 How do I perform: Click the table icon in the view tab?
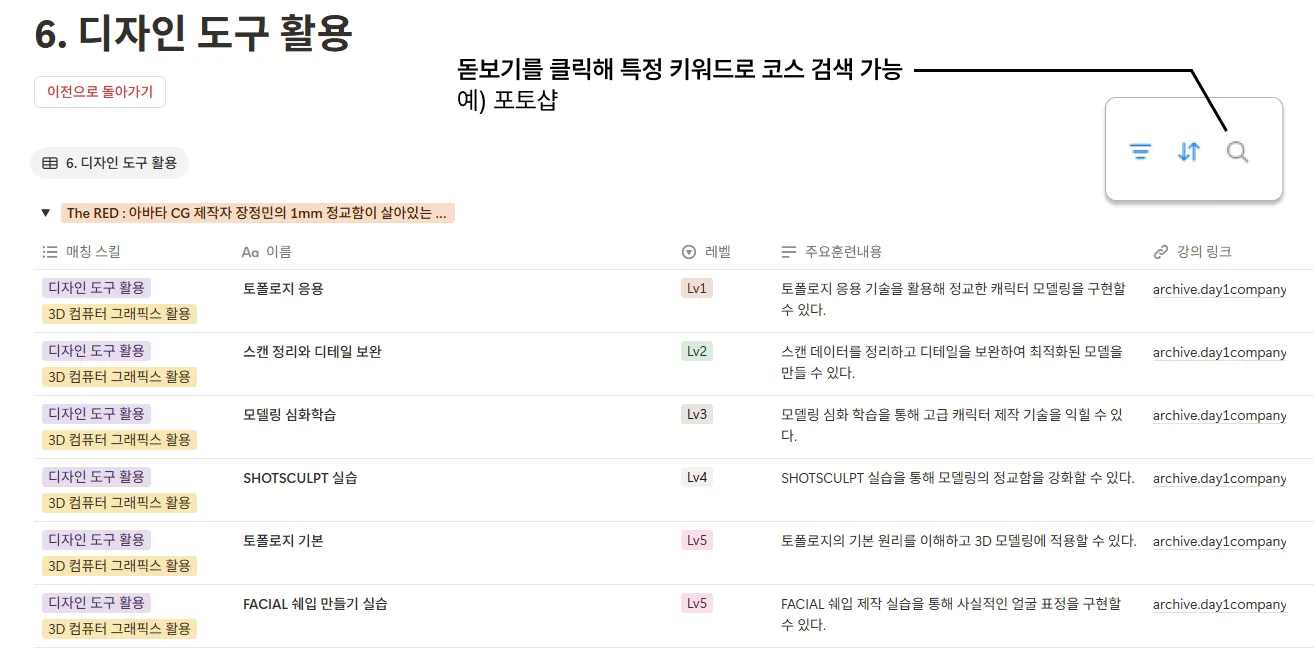(49, 163)
